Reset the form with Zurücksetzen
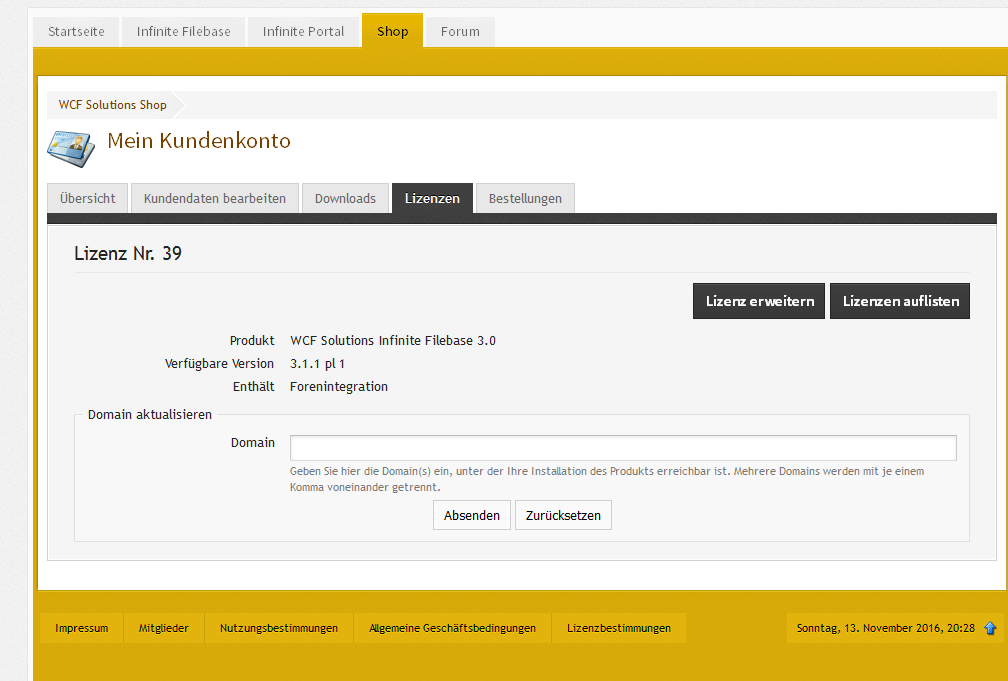 pos(563,515)
